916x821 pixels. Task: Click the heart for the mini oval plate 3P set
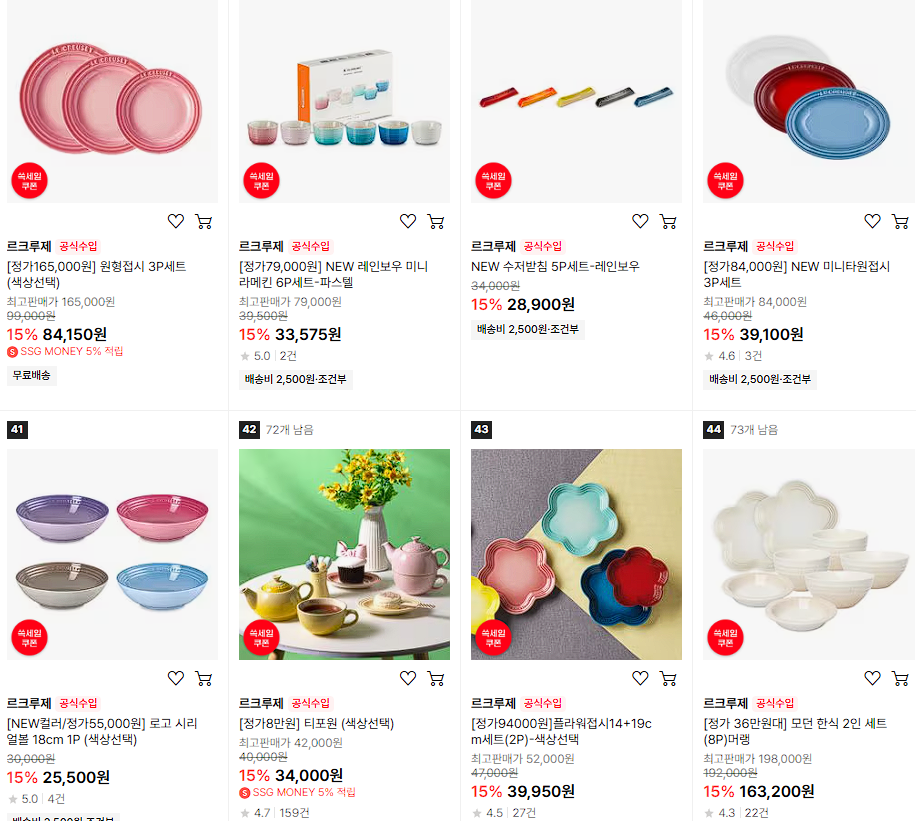[x=872, y=221]
